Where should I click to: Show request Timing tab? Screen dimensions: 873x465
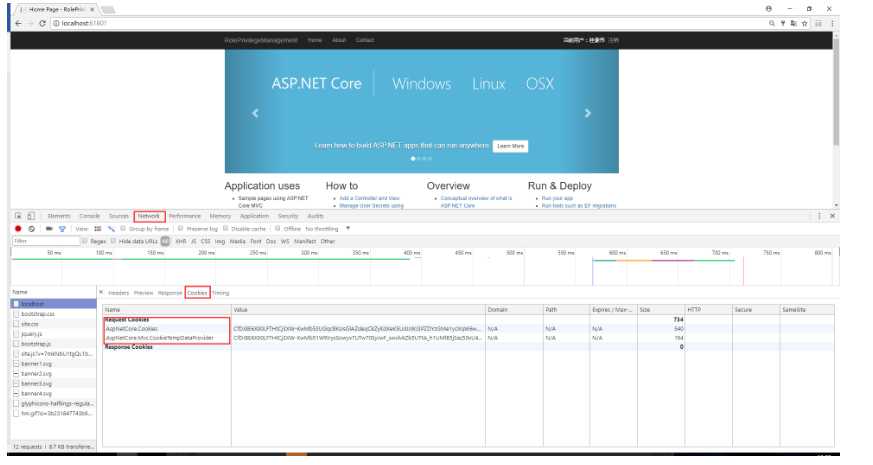point(220,293)
